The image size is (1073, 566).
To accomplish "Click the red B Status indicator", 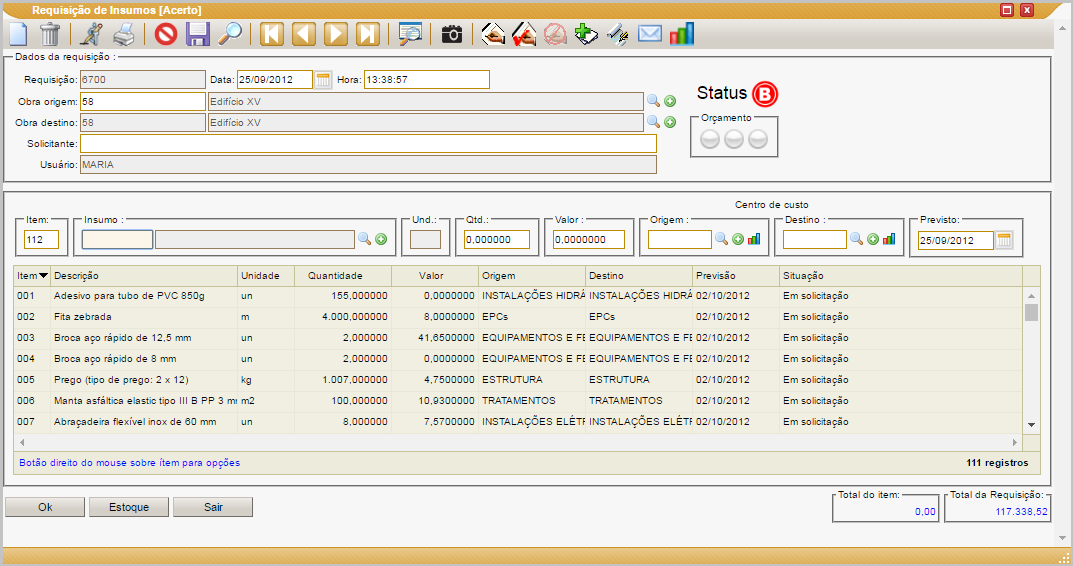I will [764, 94].
